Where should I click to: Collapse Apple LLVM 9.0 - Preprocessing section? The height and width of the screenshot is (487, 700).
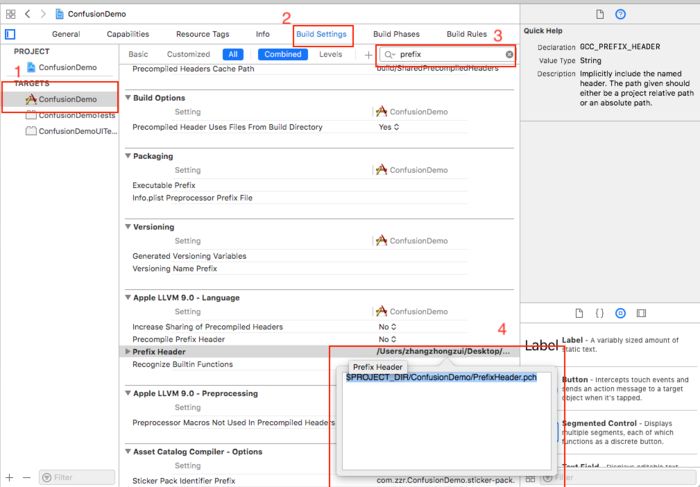(x=128, y=393)
